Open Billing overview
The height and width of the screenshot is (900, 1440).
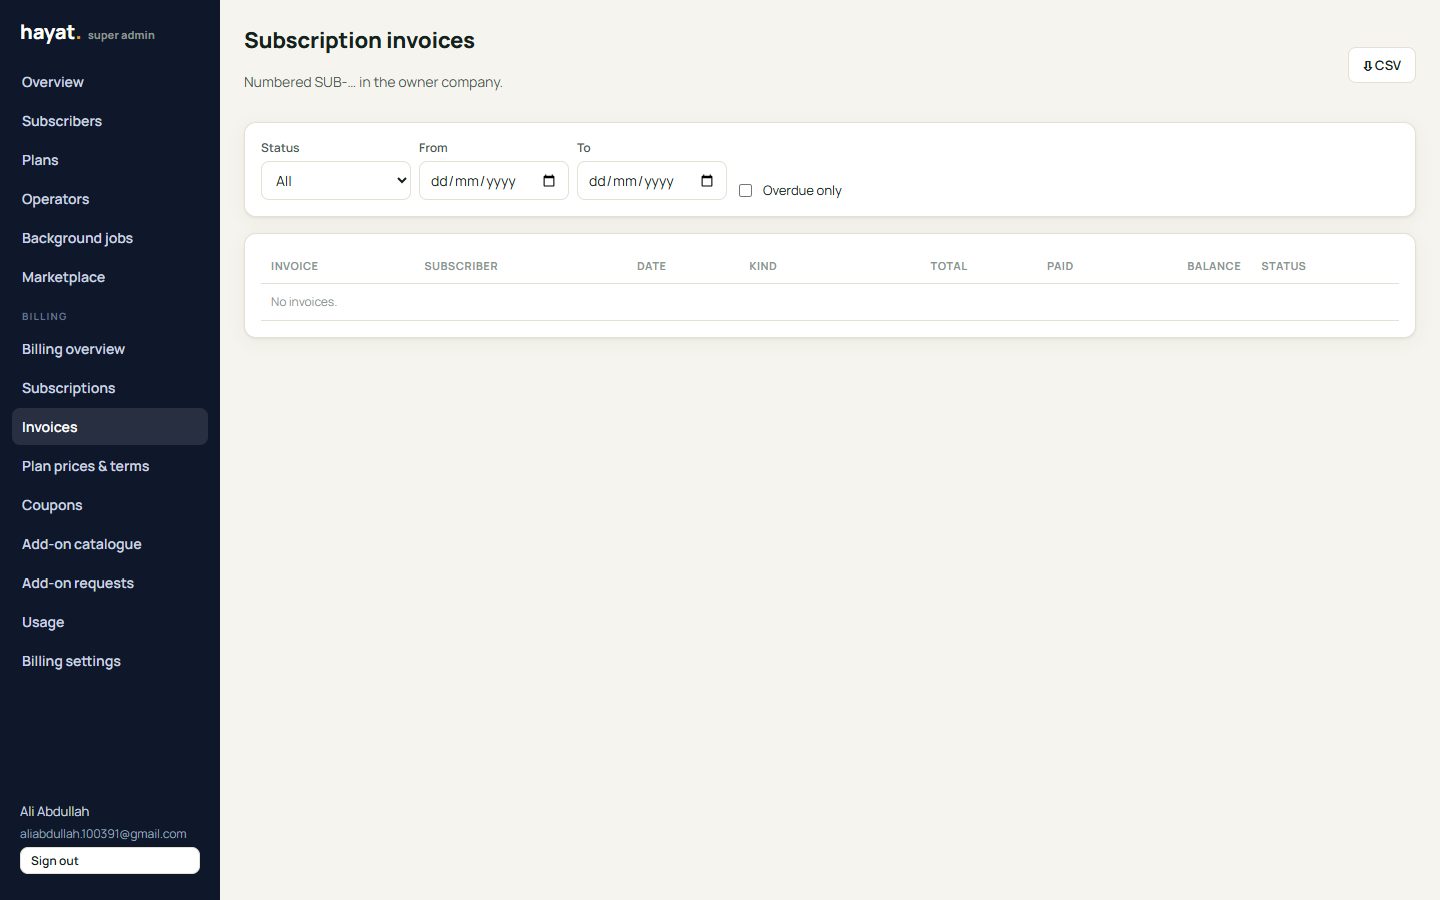110,349
